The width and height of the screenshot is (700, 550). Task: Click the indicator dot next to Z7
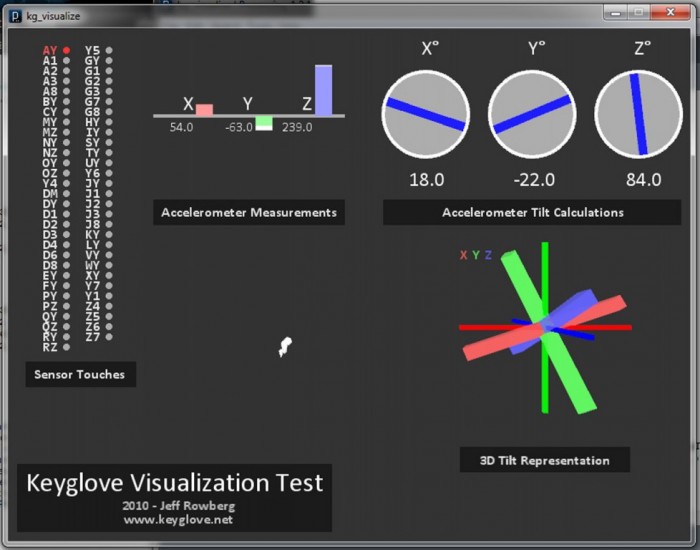point(109,337)
